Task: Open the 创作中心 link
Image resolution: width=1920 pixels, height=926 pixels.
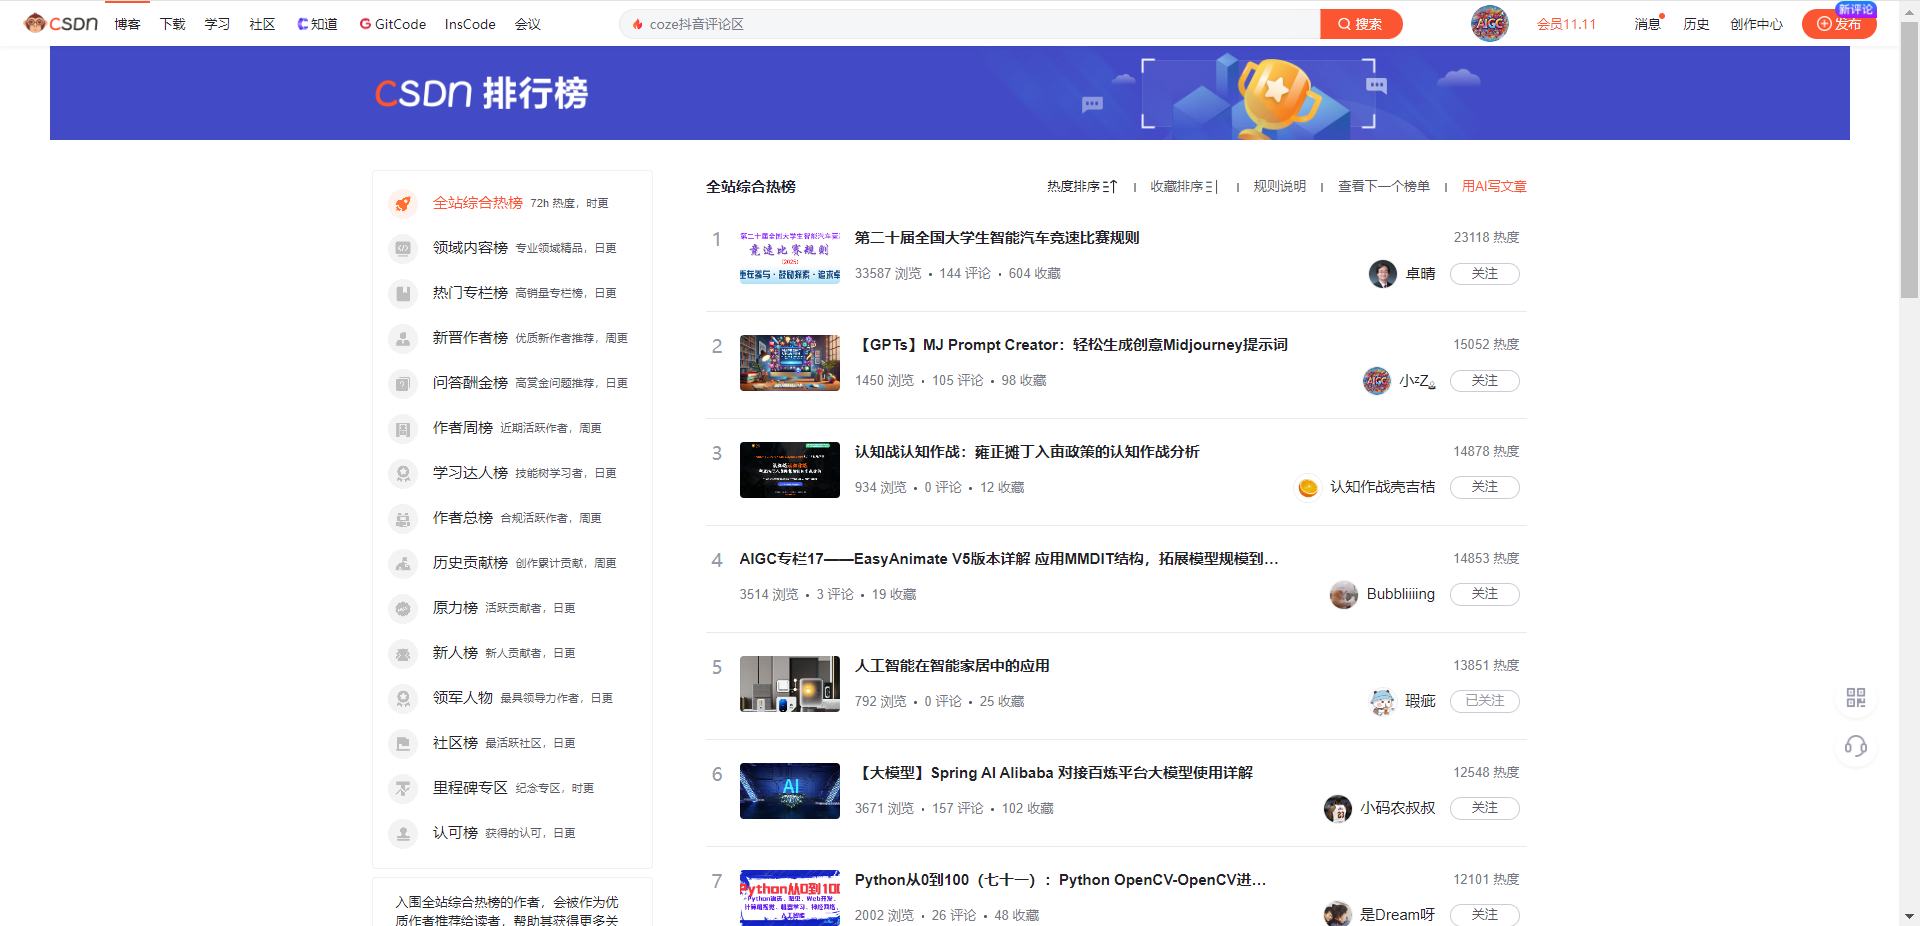Action: [x=1757, y=24]
